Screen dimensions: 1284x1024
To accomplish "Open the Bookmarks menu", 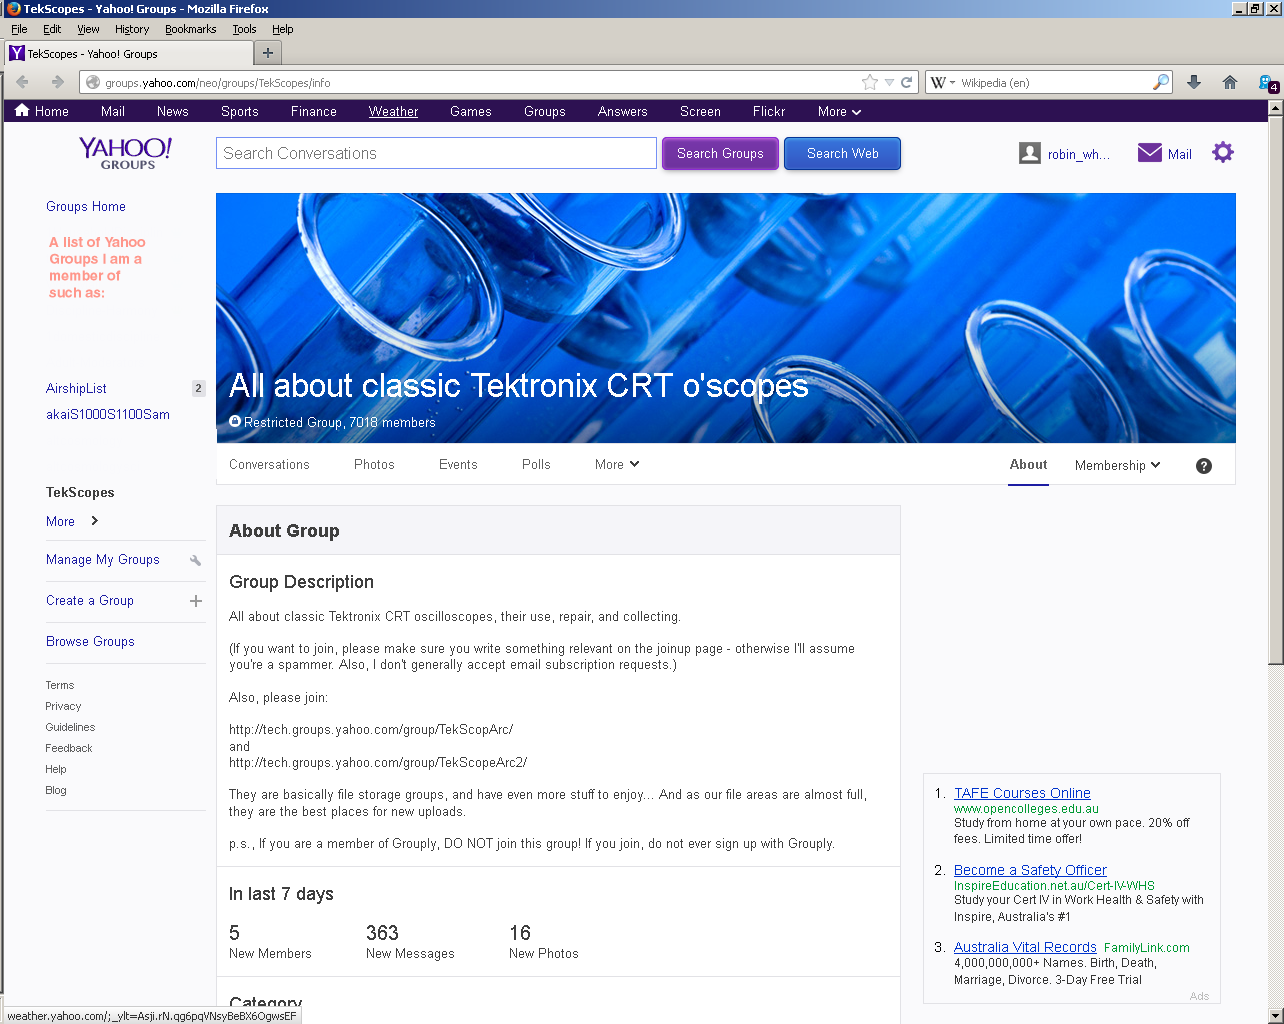I will point(191,29).
